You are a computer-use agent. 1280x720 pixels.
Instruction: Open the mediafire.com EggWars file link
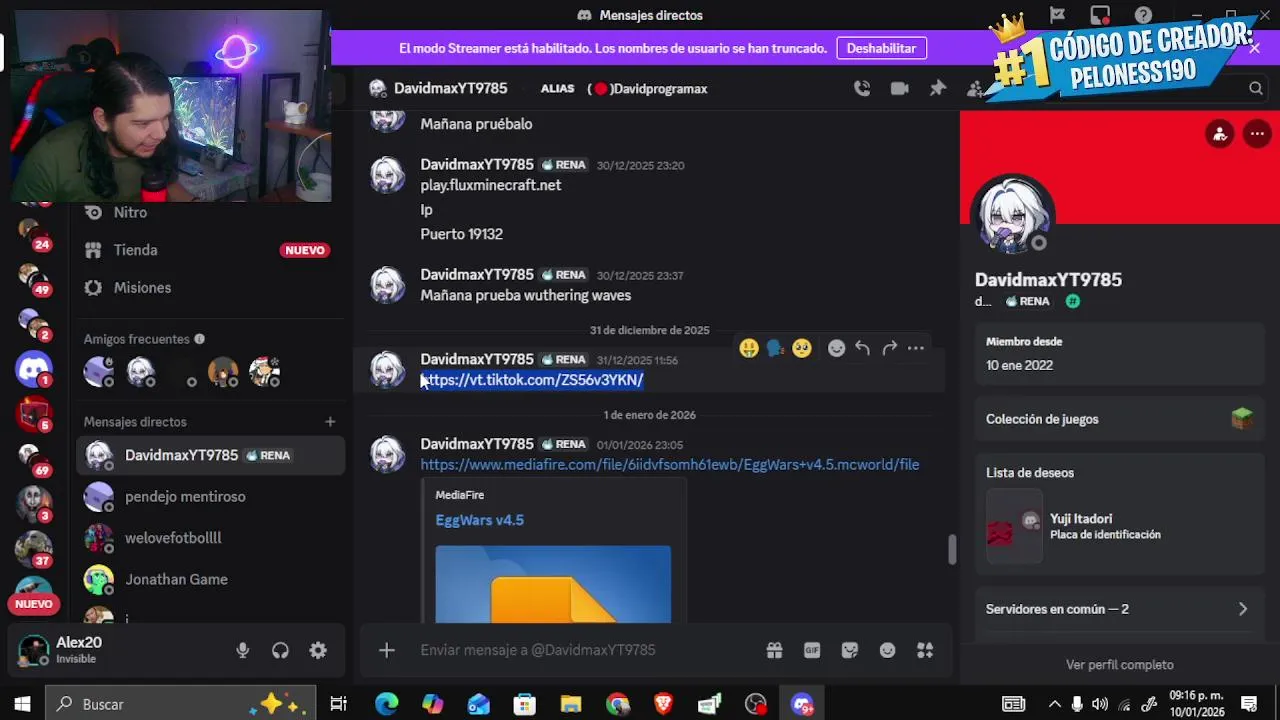pos(670,465)
